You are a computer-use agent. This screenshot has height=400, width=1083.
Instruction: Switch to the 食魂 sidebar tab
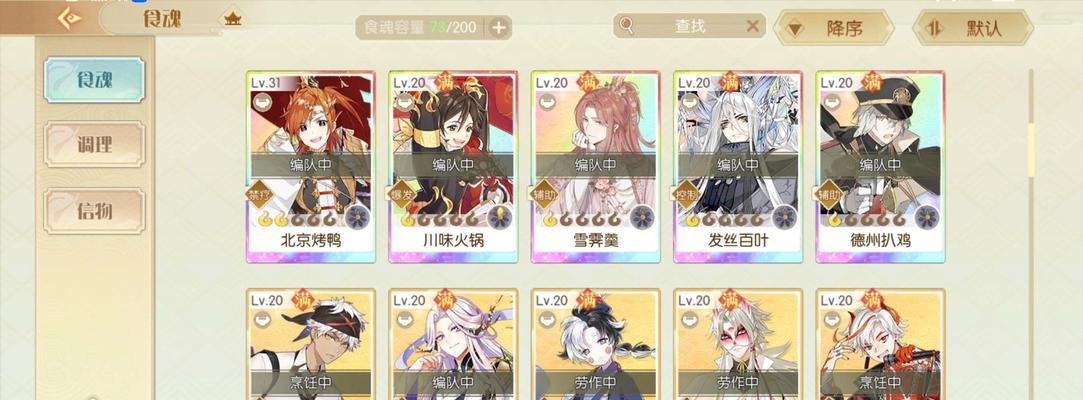coord(95,80)
